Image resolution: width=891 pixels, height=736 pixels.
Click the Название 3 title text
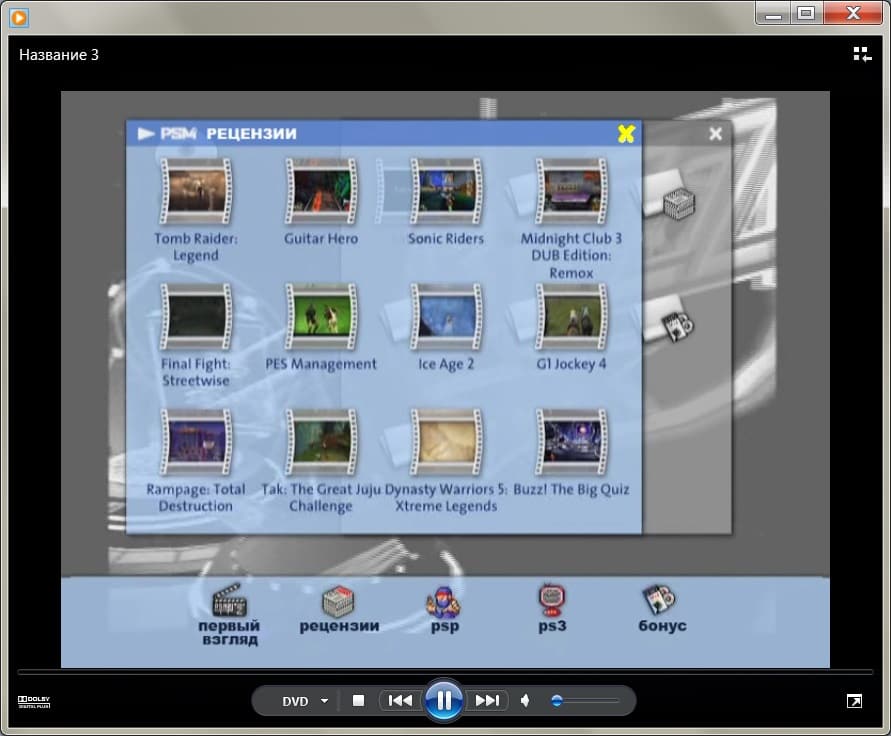pos(59,55)
